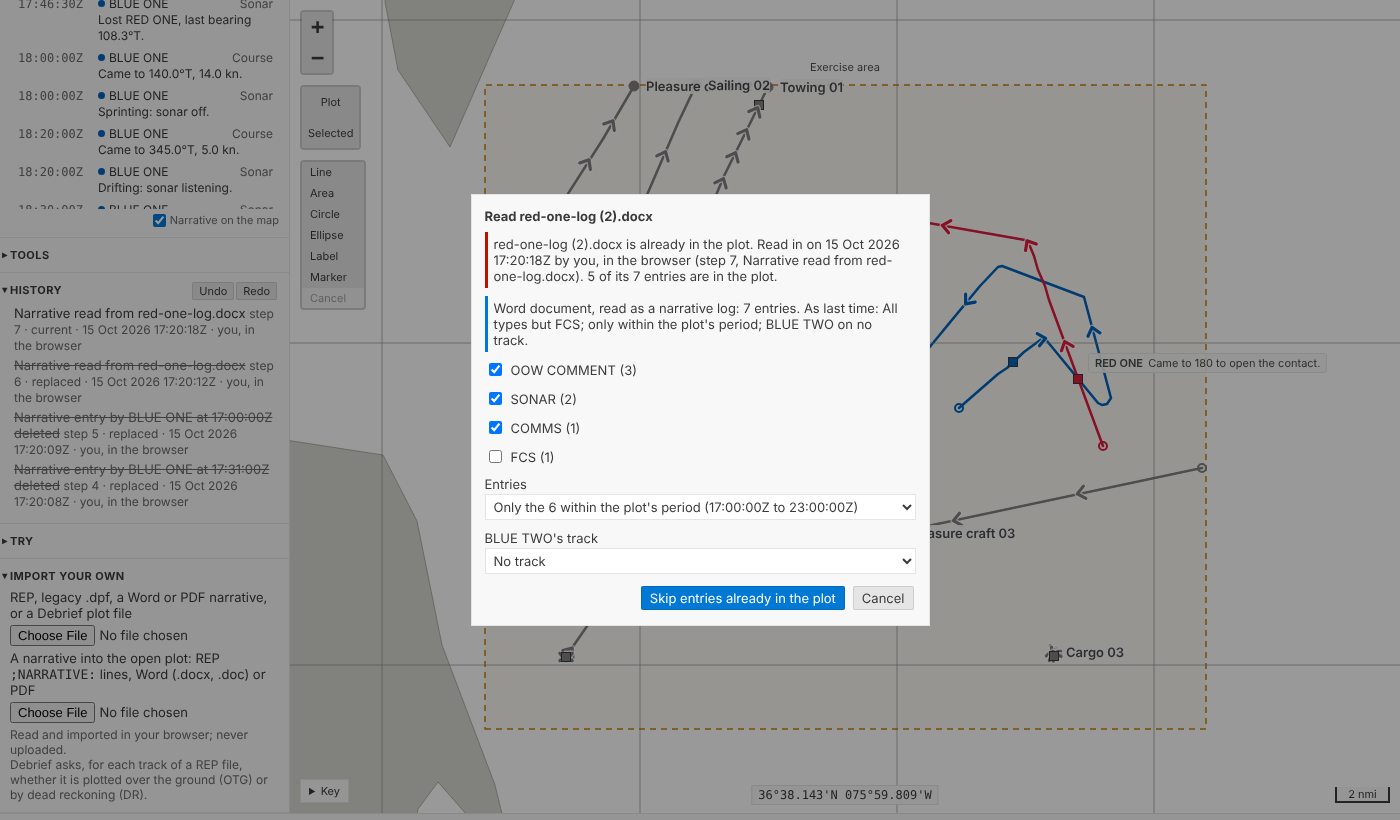Viewport: 1400px width, 820px height.
Task: Open BLUE TWO's track dropdown
Action: (700, 561)
